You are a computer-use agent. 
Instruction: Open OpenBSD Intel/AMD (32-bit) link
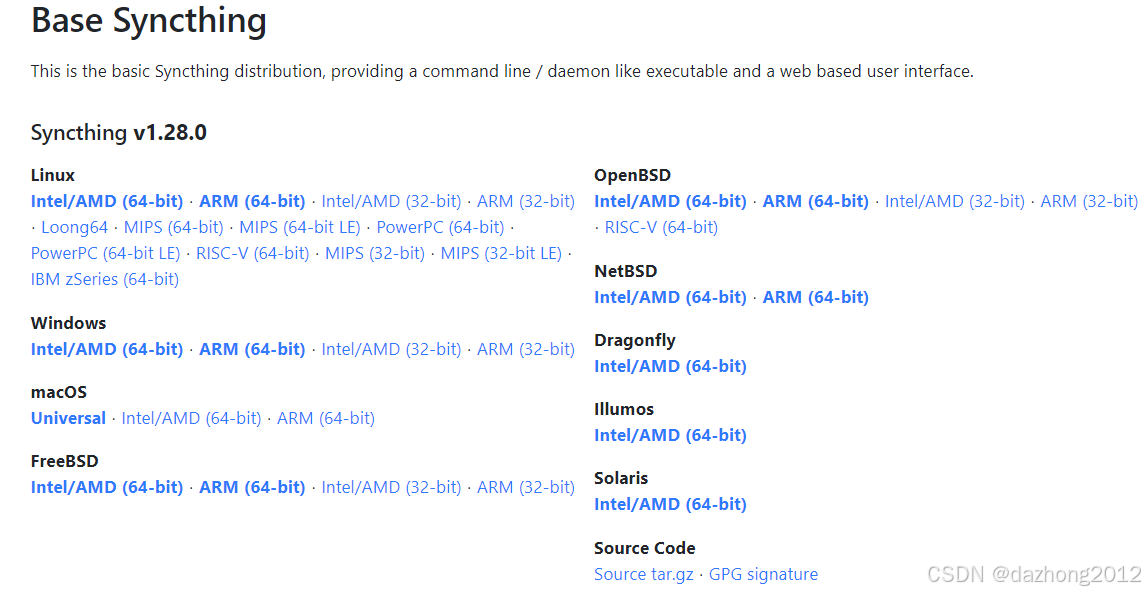tap(955, 201)
